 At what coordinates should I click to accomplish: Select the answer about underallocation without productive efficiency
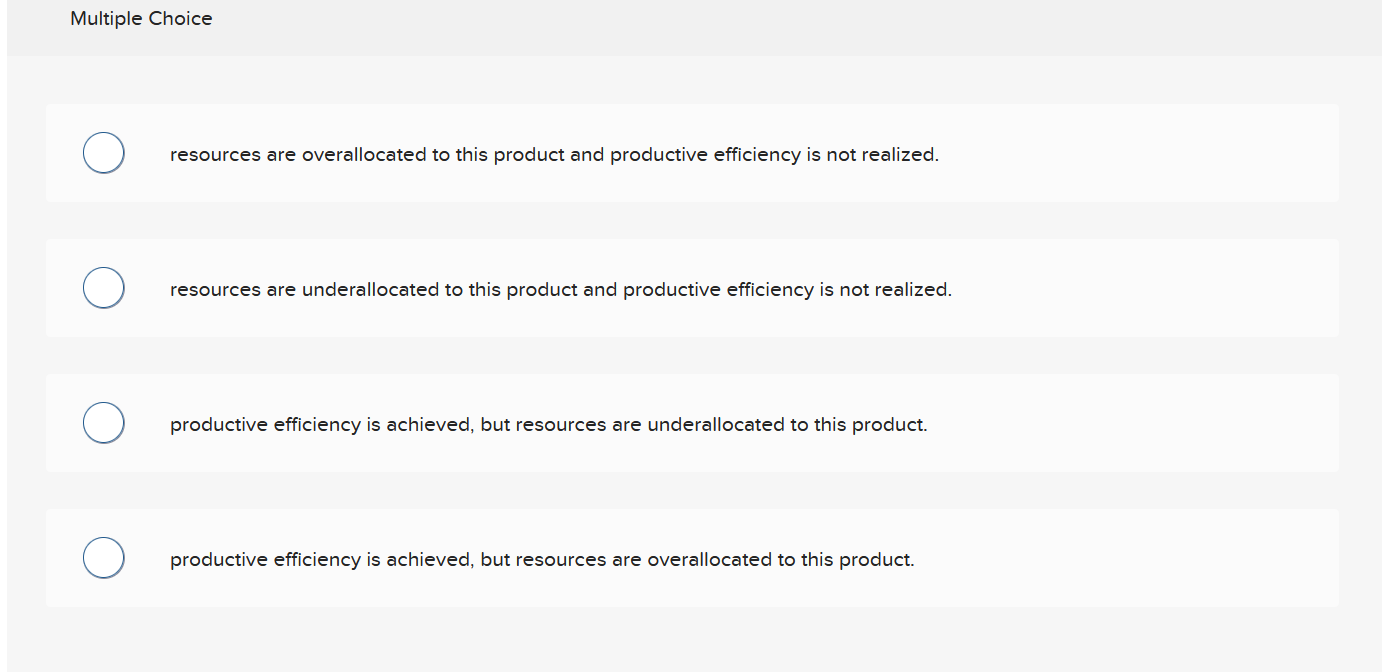pos(561,289)
